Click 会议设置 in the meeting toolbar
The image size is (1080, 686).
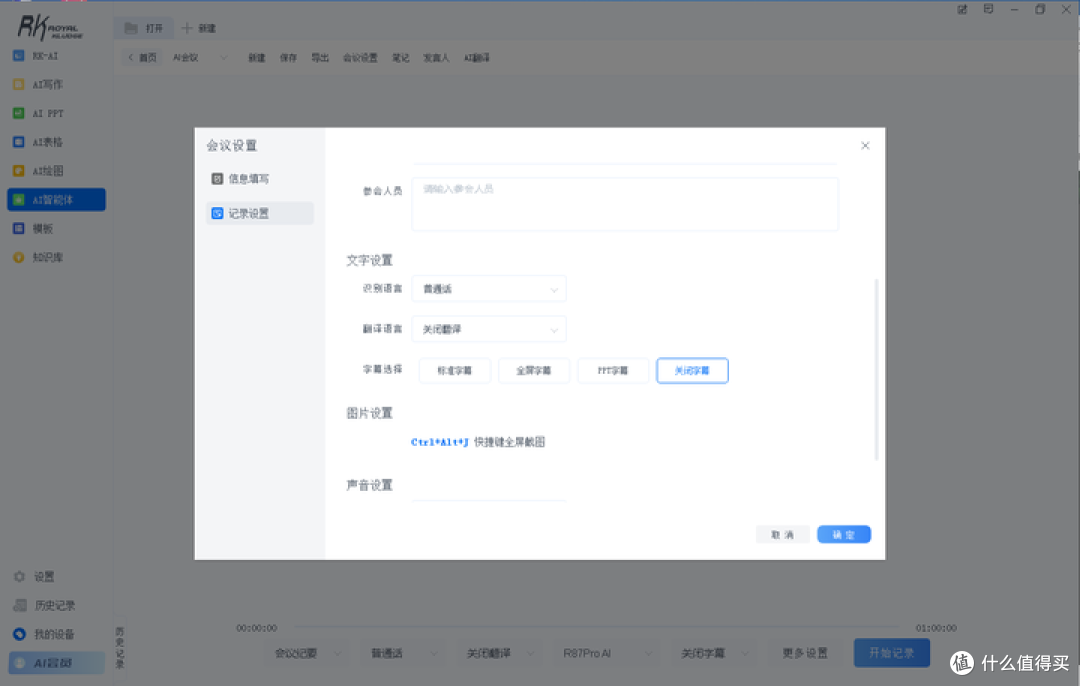[360, 58]
